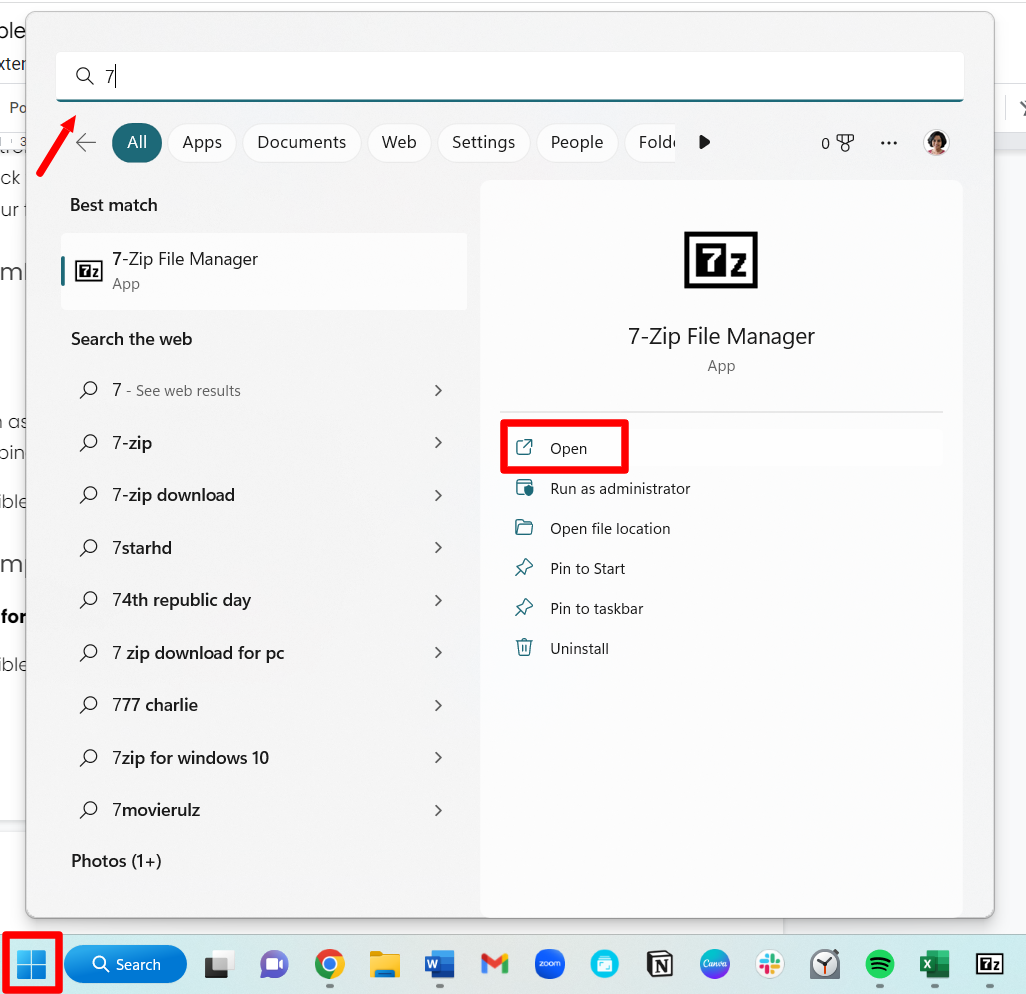This screenshot has width=1026, height=994.
Task: Run 7-Zip as administrator
Action: pos(721,489)
